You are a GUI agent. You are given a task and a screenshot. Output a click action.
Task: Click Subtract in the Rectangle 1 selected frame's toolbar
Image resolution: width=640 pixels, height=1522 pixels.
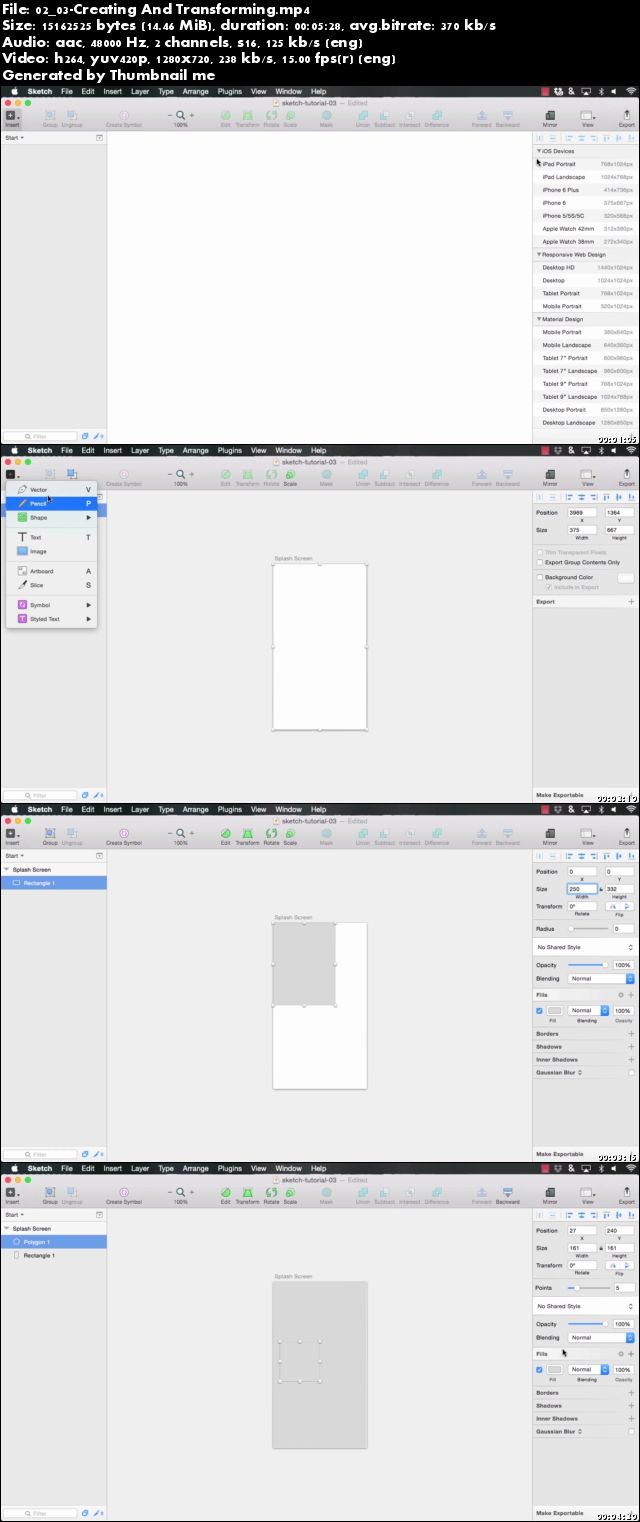click(386, 835)
